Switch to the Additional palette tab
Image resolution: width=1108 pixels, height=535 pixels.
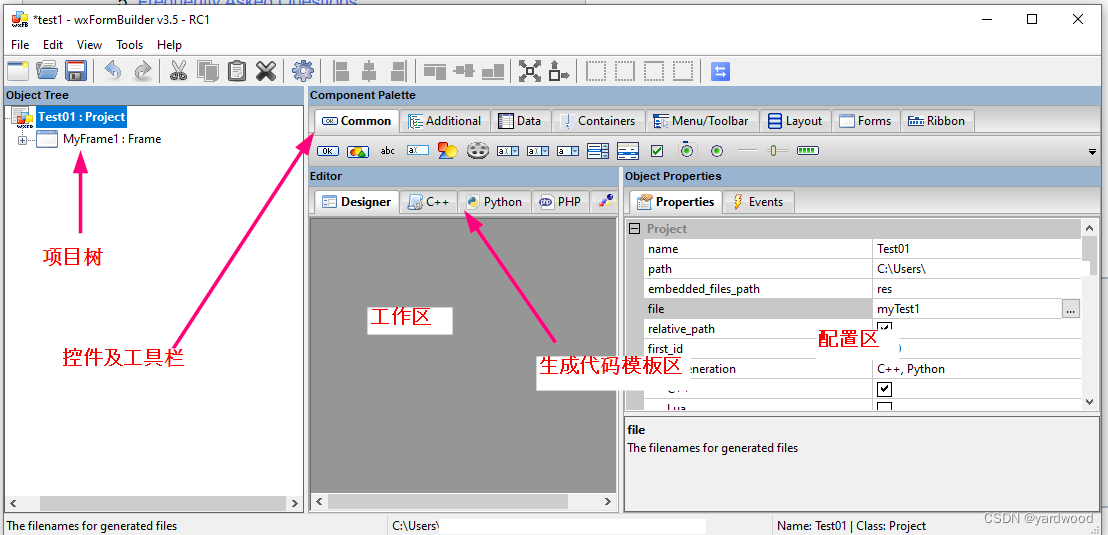(447, 121)
